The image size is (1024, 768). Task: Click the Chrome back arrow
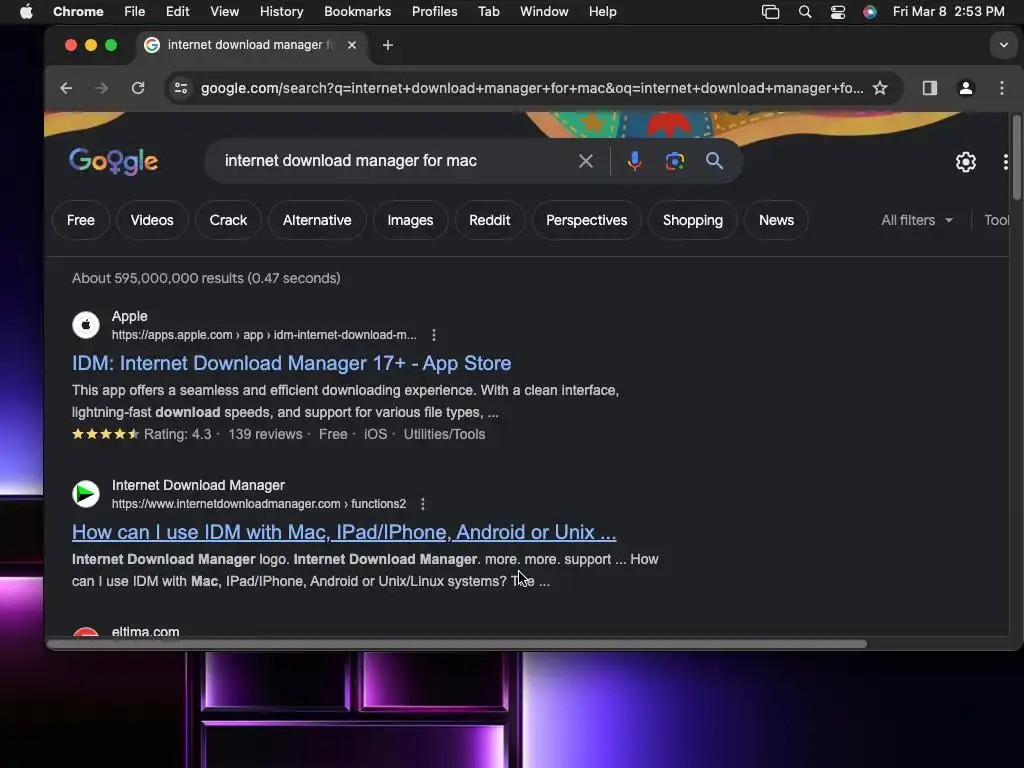tap(66, 88)
